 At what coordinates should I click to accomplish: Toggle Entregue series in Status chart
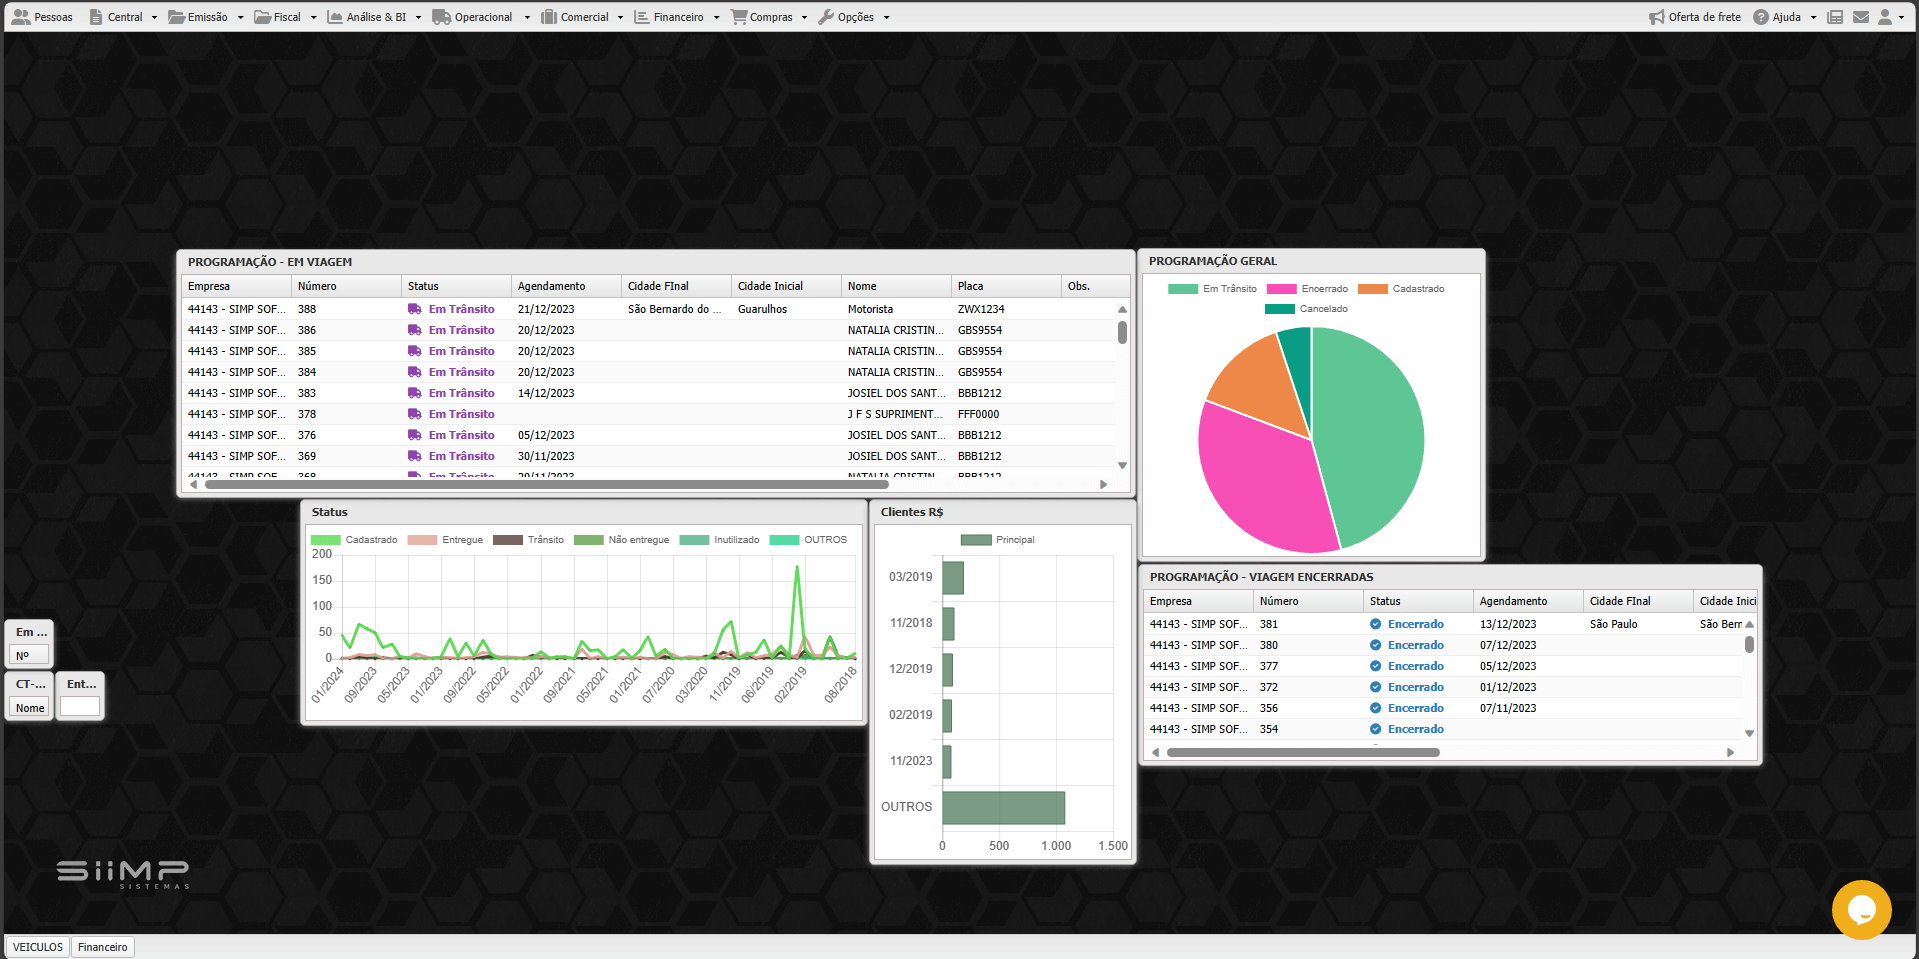(445, 540)
